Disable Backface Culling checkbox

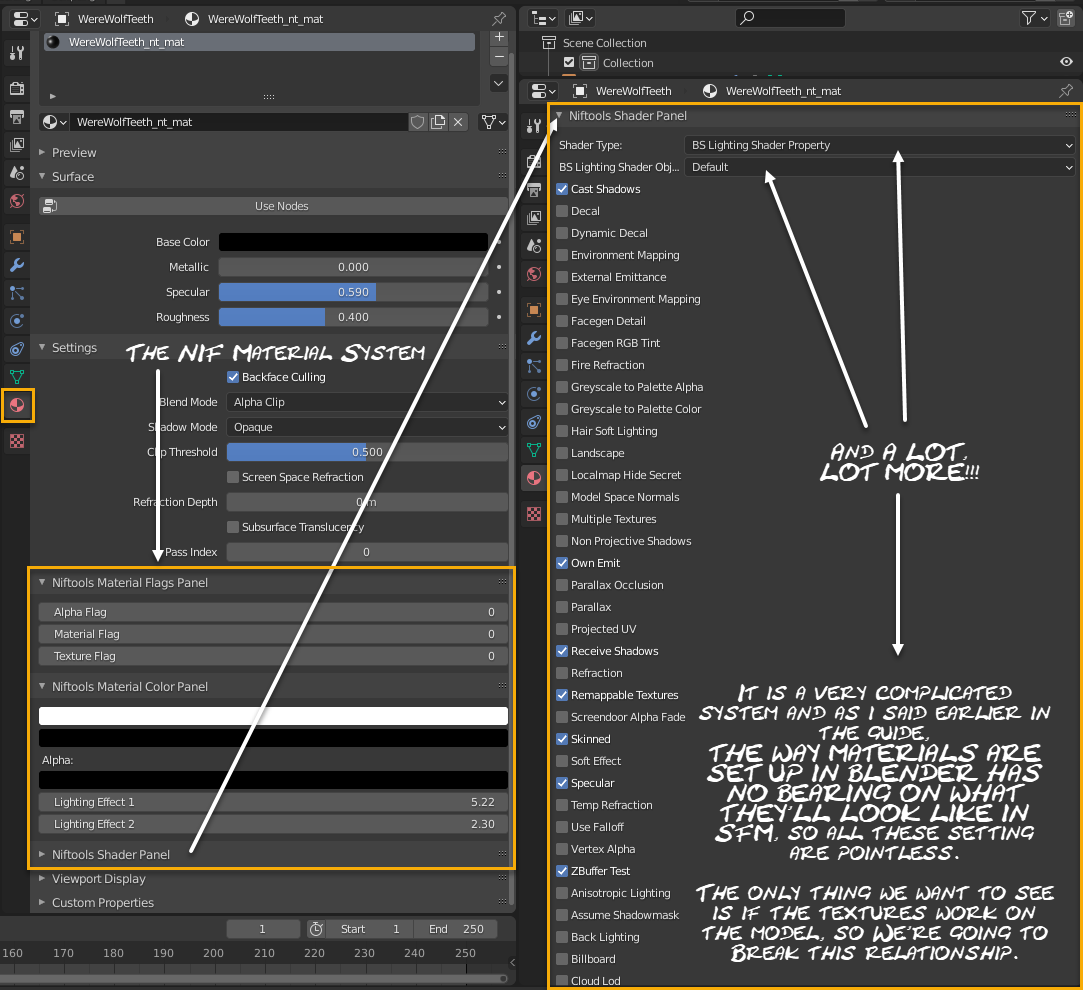pyautogui.click(x=233, y=377)
